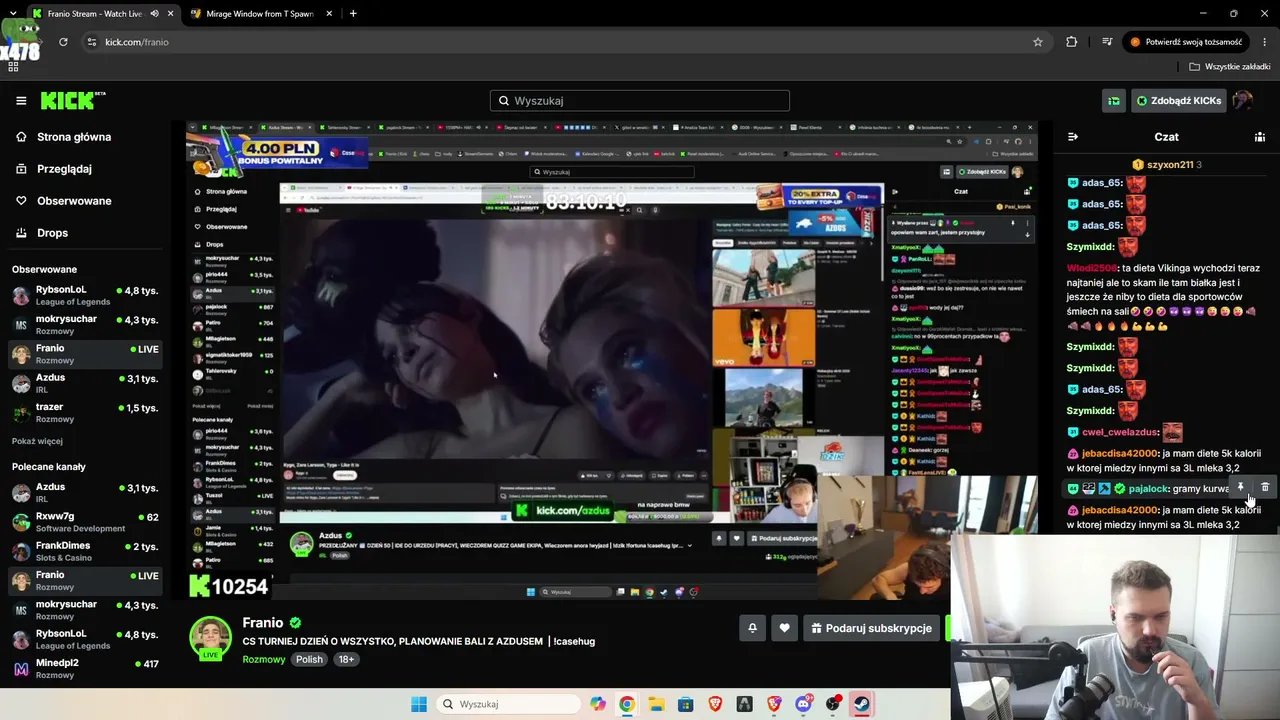Open RybsonLoL in followed channels
The height and width of the screenshot is (720, 1280).
(x=85, y=295)
